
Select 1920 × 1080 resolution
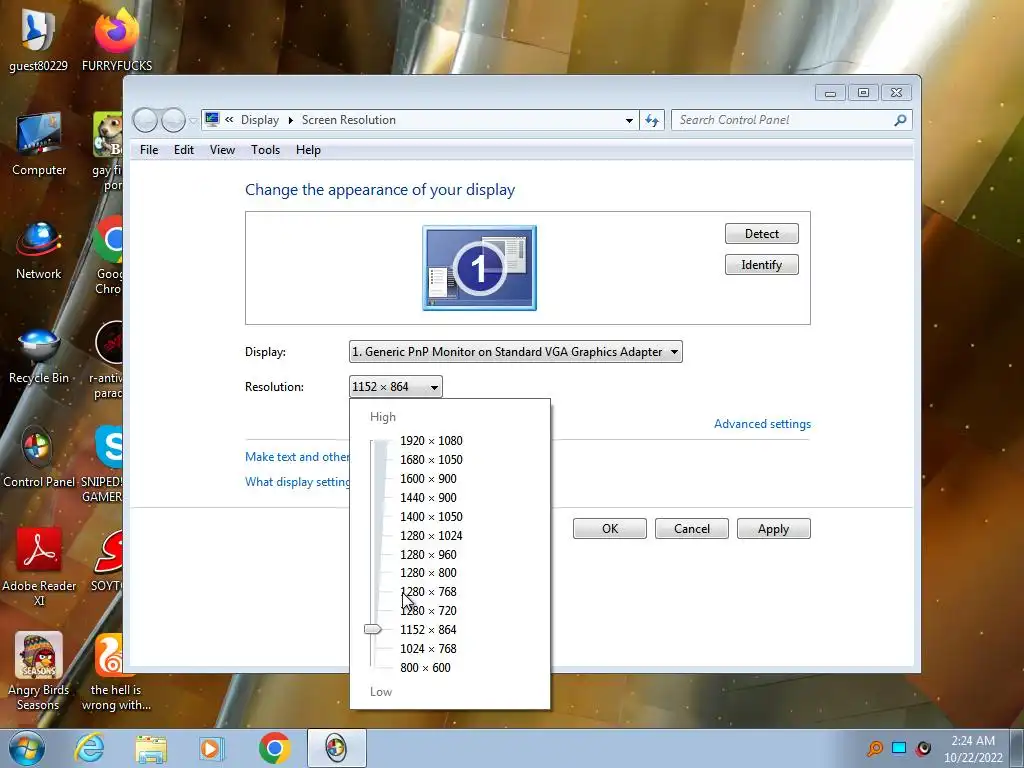coord(431,441)
